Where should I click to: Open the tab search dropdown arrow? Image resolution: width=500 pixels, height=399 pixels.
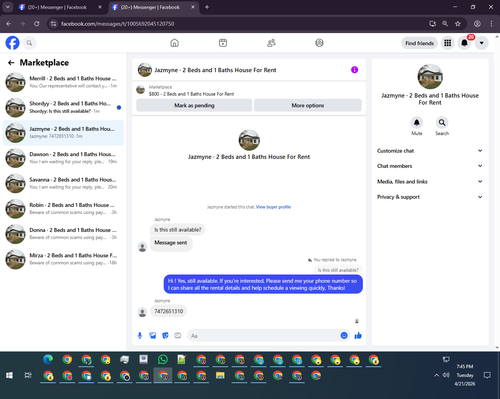(x=7, y=7)
